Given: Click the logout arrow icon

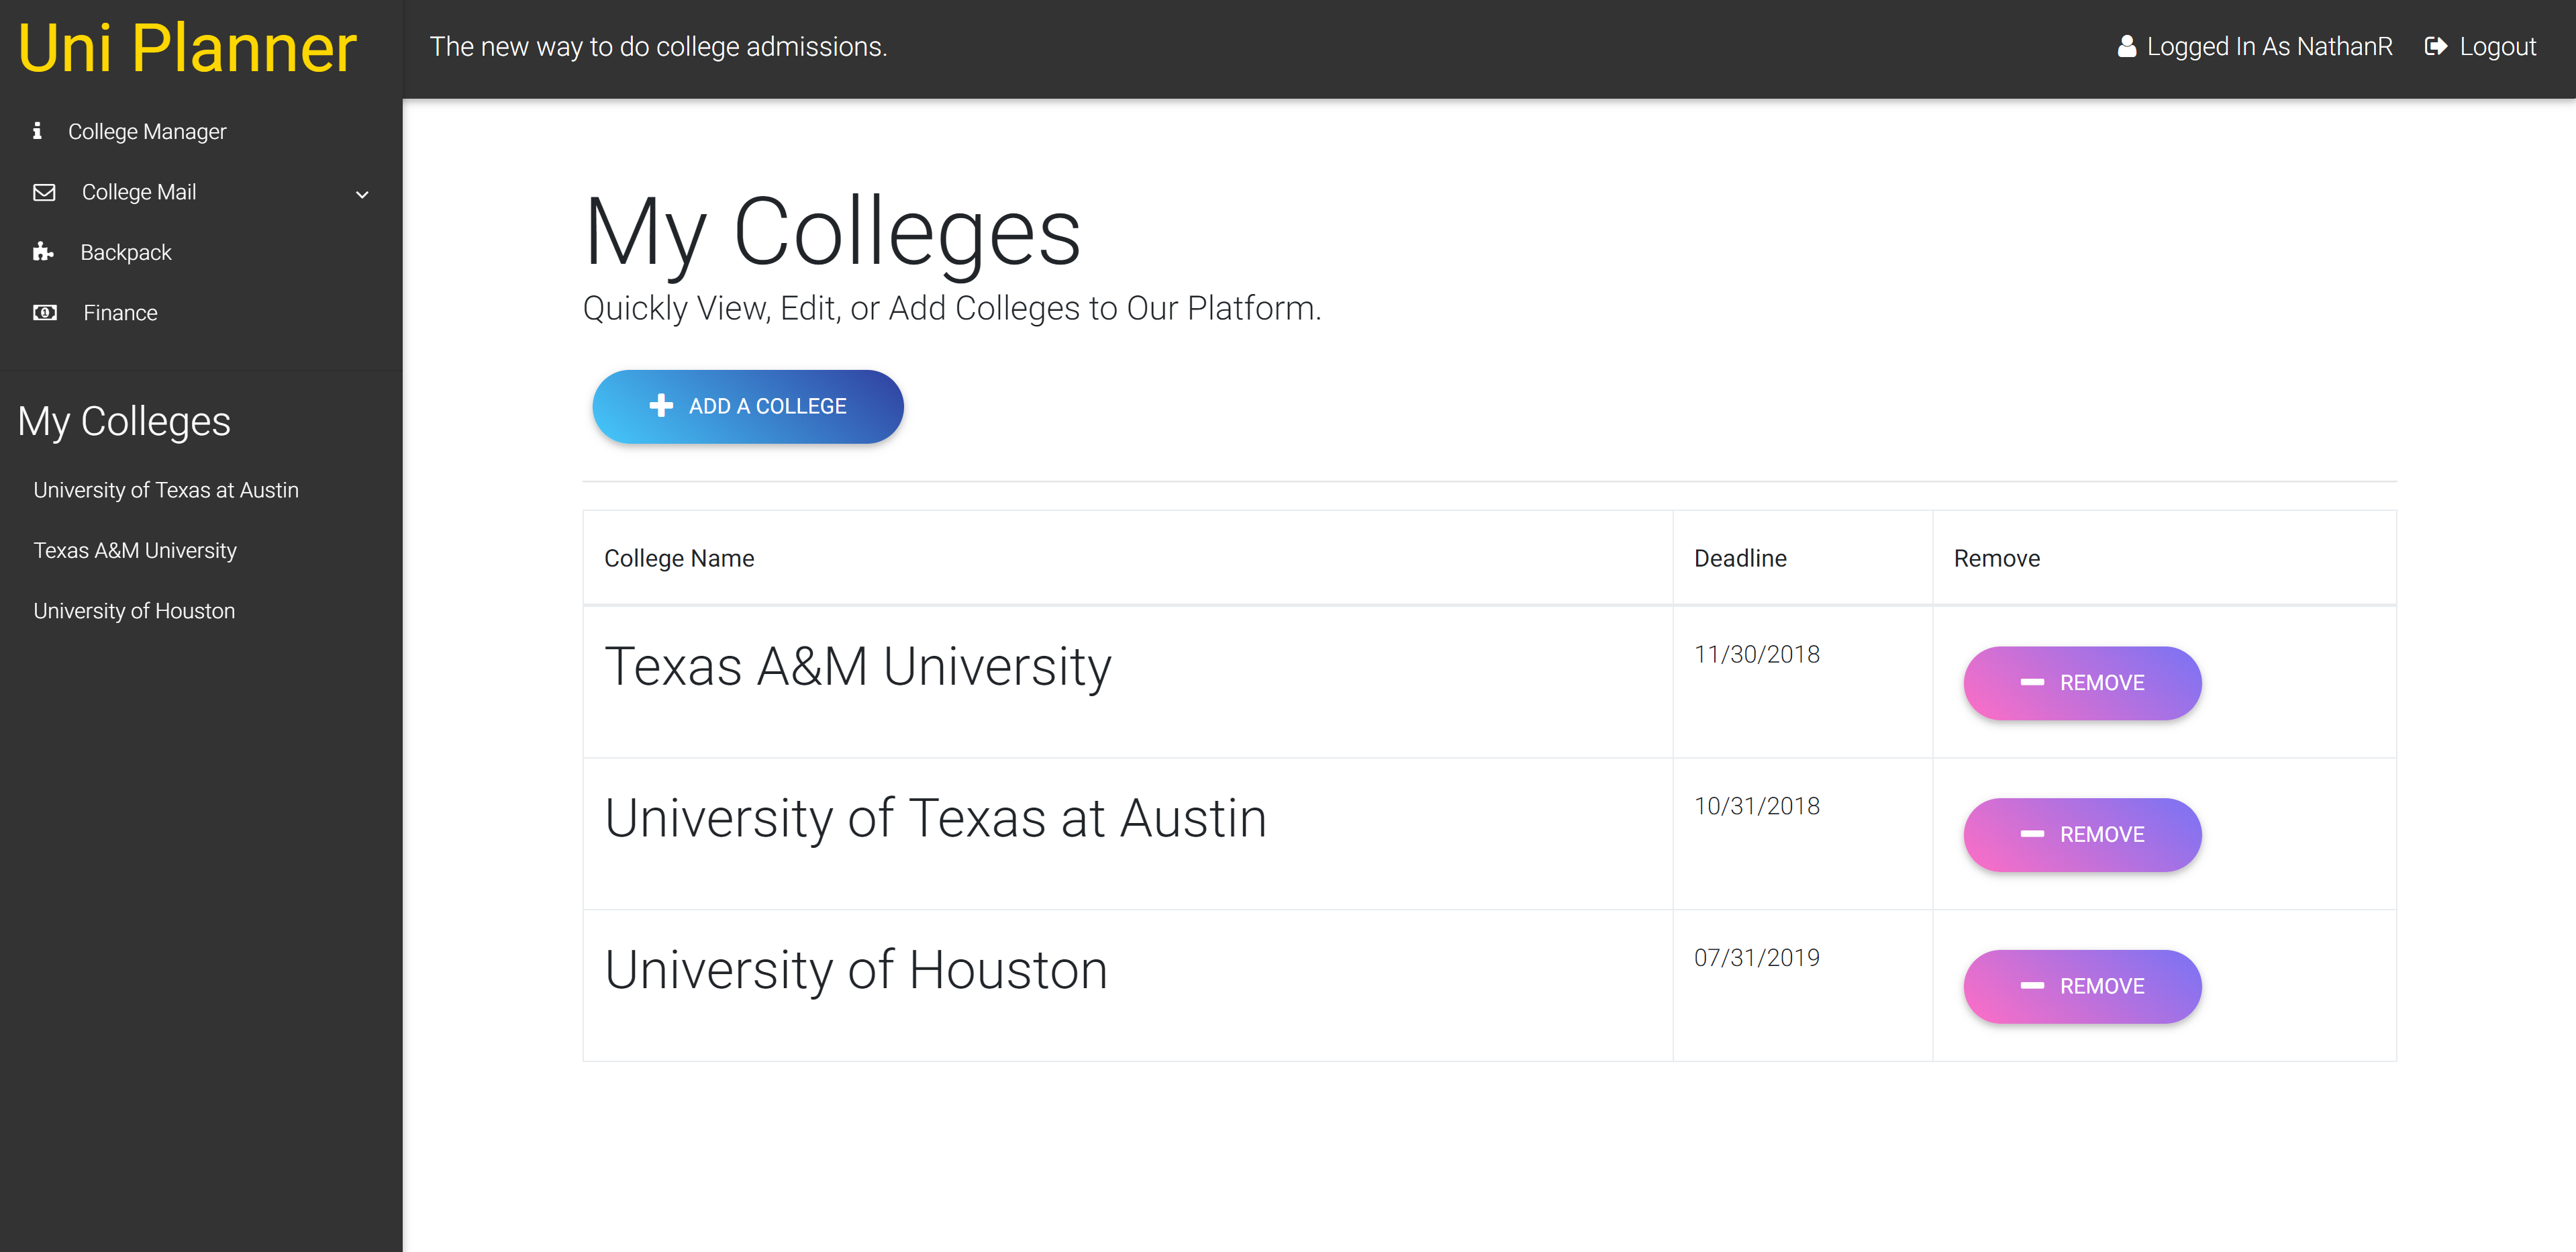Looking at the screenshot, I should click(x=2436, y=47).
